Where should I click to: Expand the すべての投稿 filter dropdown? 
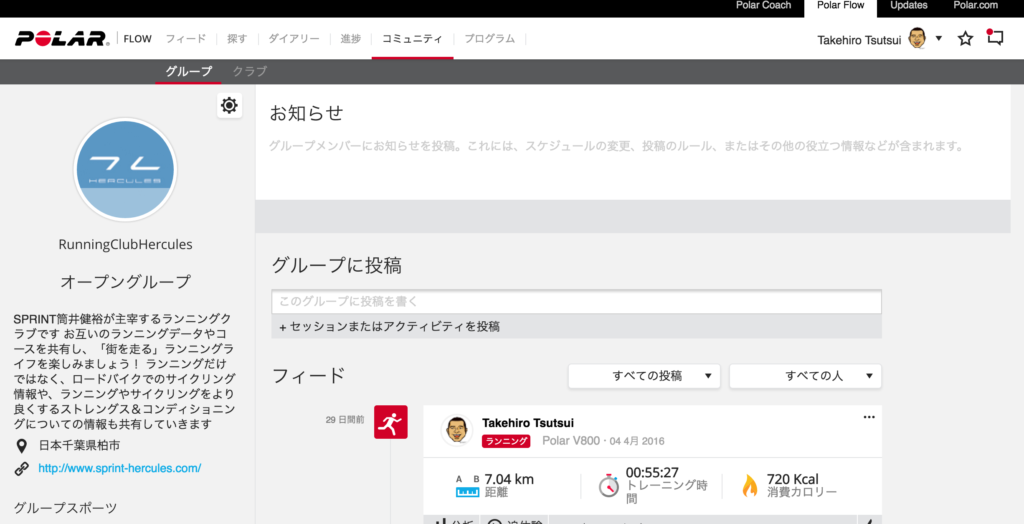click(645, 376)
